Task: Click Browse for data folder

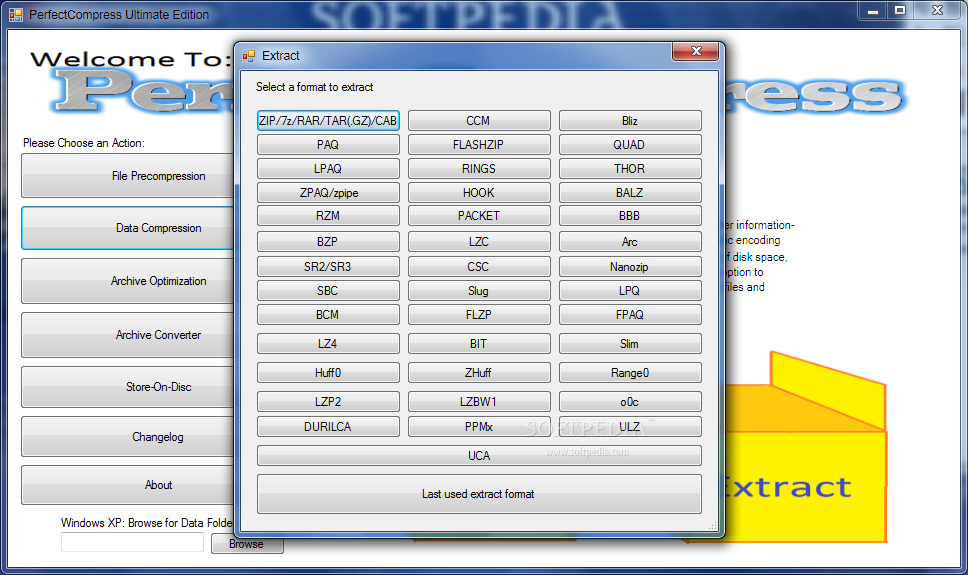Action: tap(247, 544)
